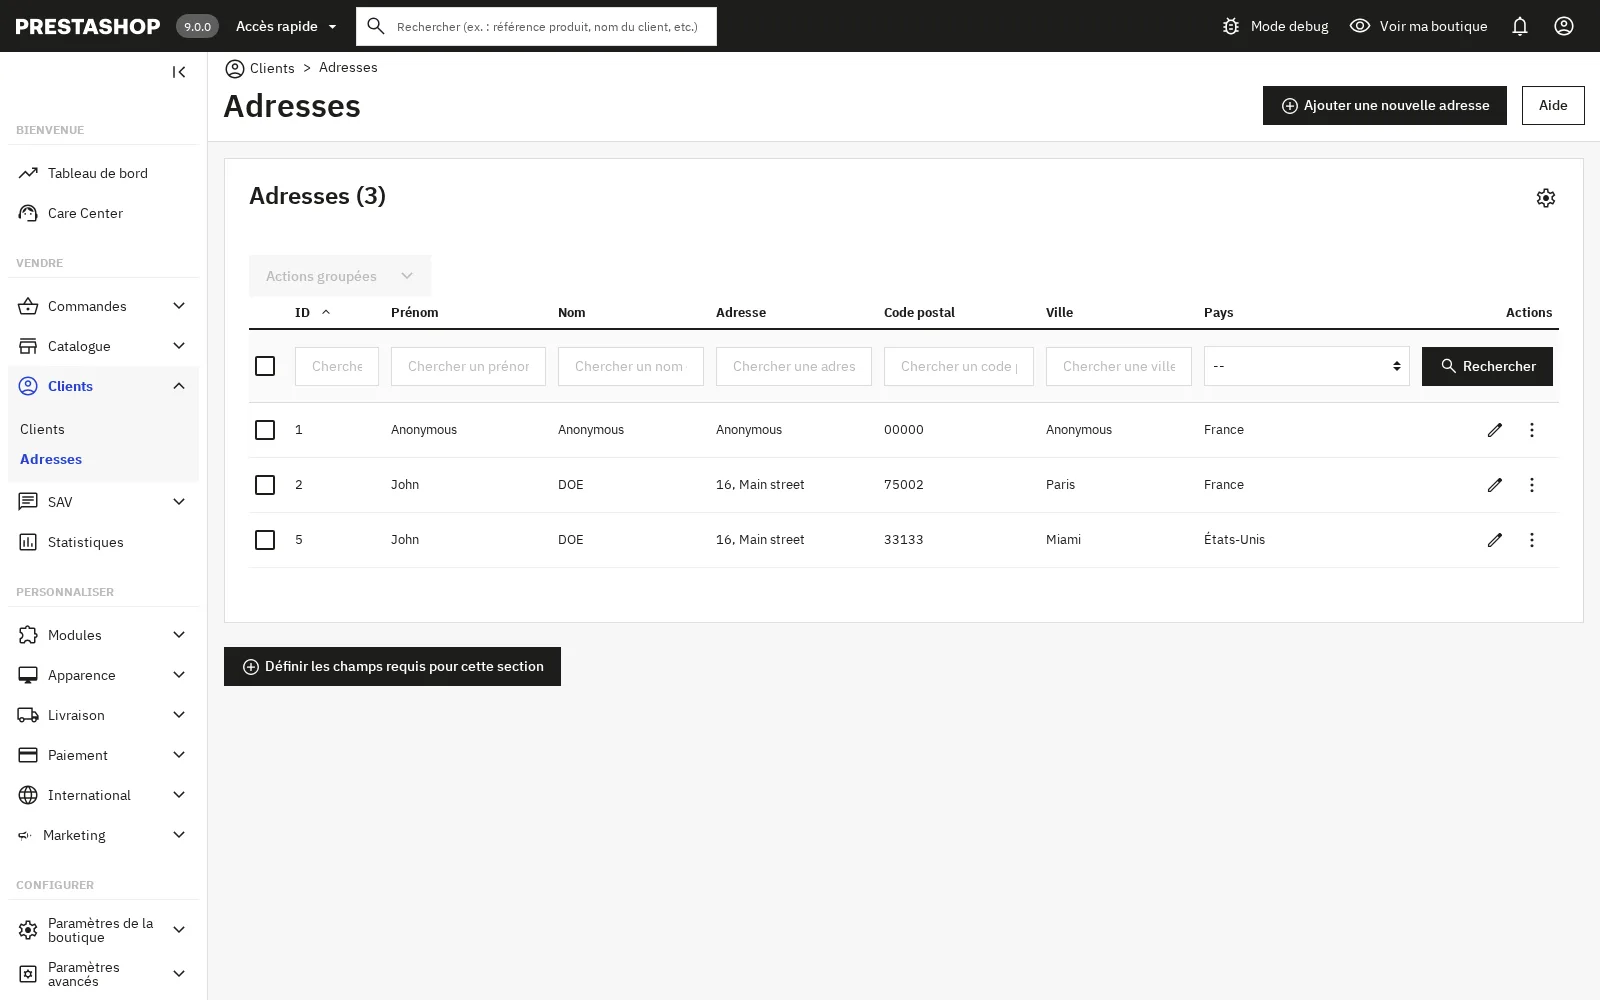Click the Tableau de bord trend icon
This screenshot has height=1000, width=1600.
click(x=28, y=173)
